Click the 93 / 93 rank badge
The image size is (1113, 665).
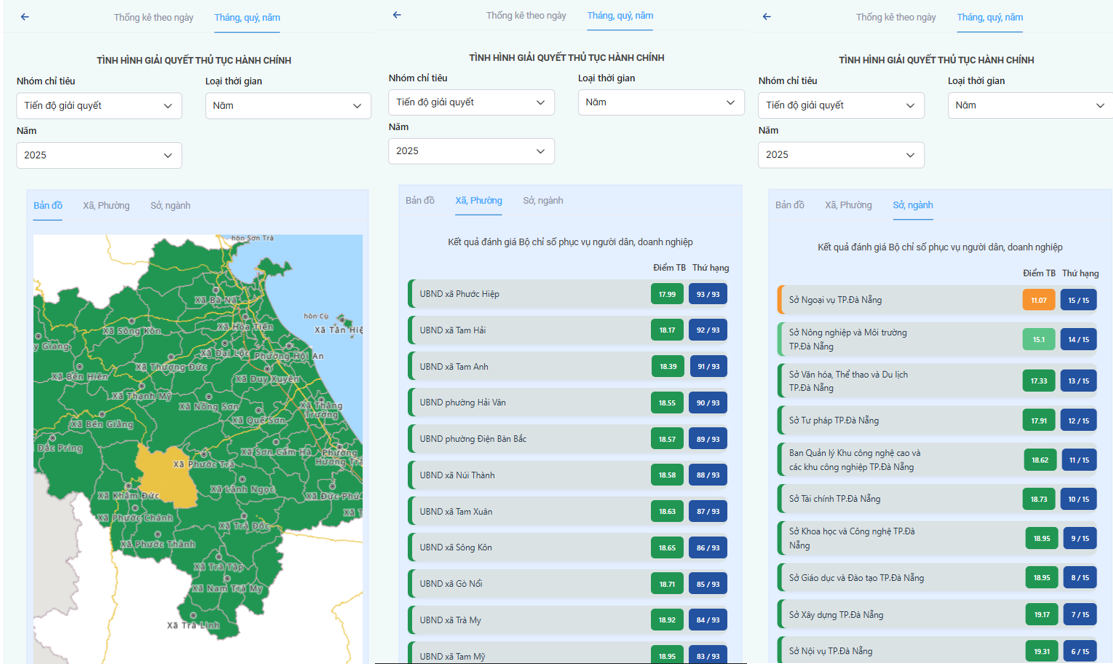(x=708, y=294)
